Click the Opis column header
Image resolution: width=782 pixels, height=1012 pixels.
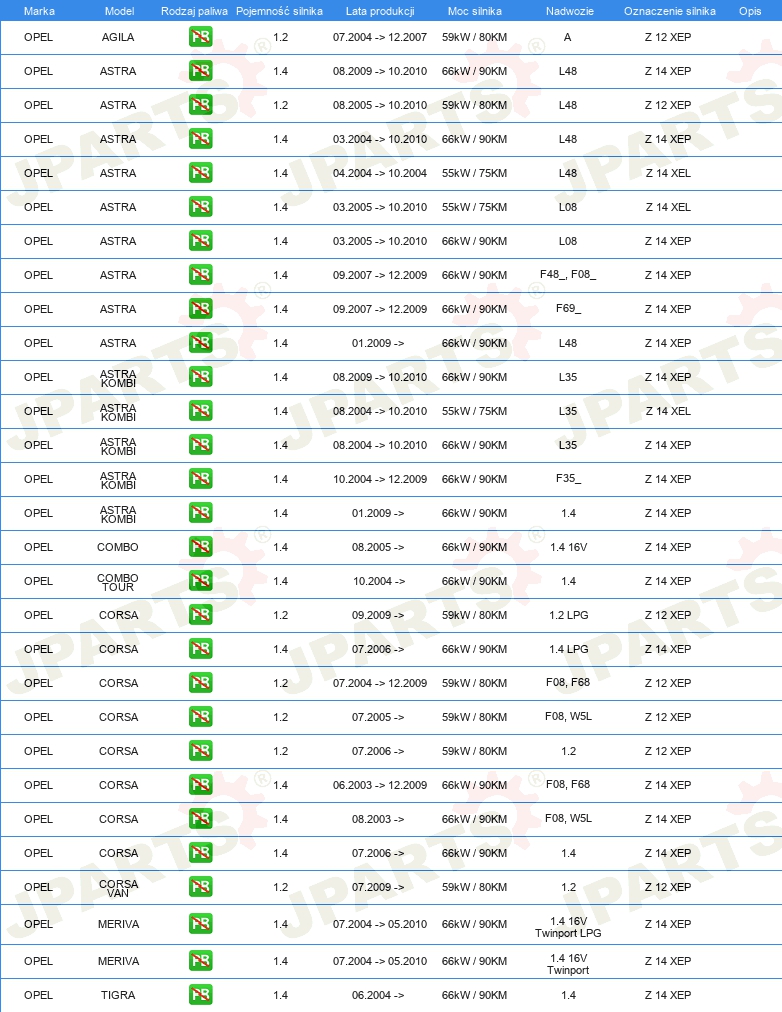coord(750,11)
